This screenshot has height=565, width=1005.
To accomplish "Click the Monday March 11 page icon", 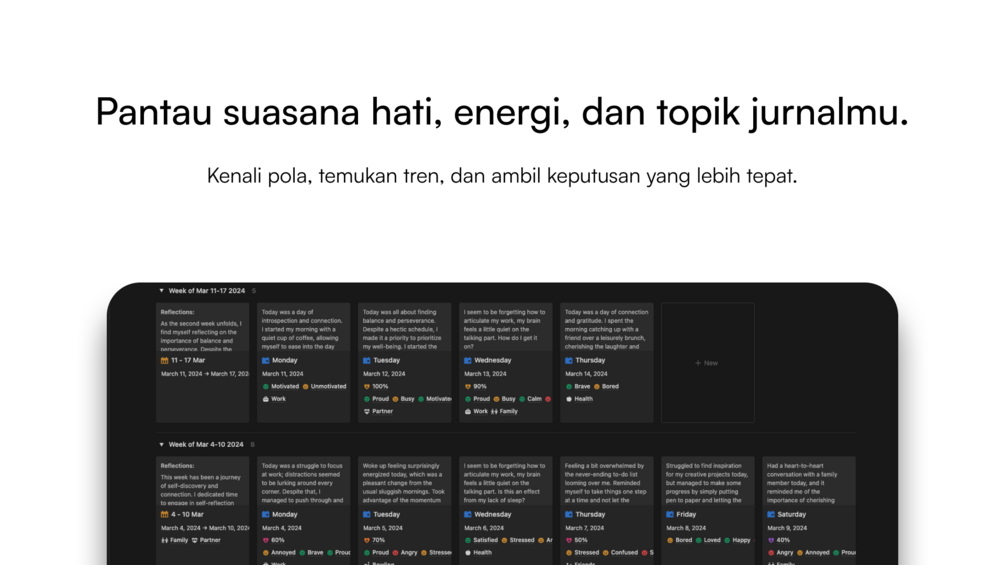I will (x=266, y=361).
